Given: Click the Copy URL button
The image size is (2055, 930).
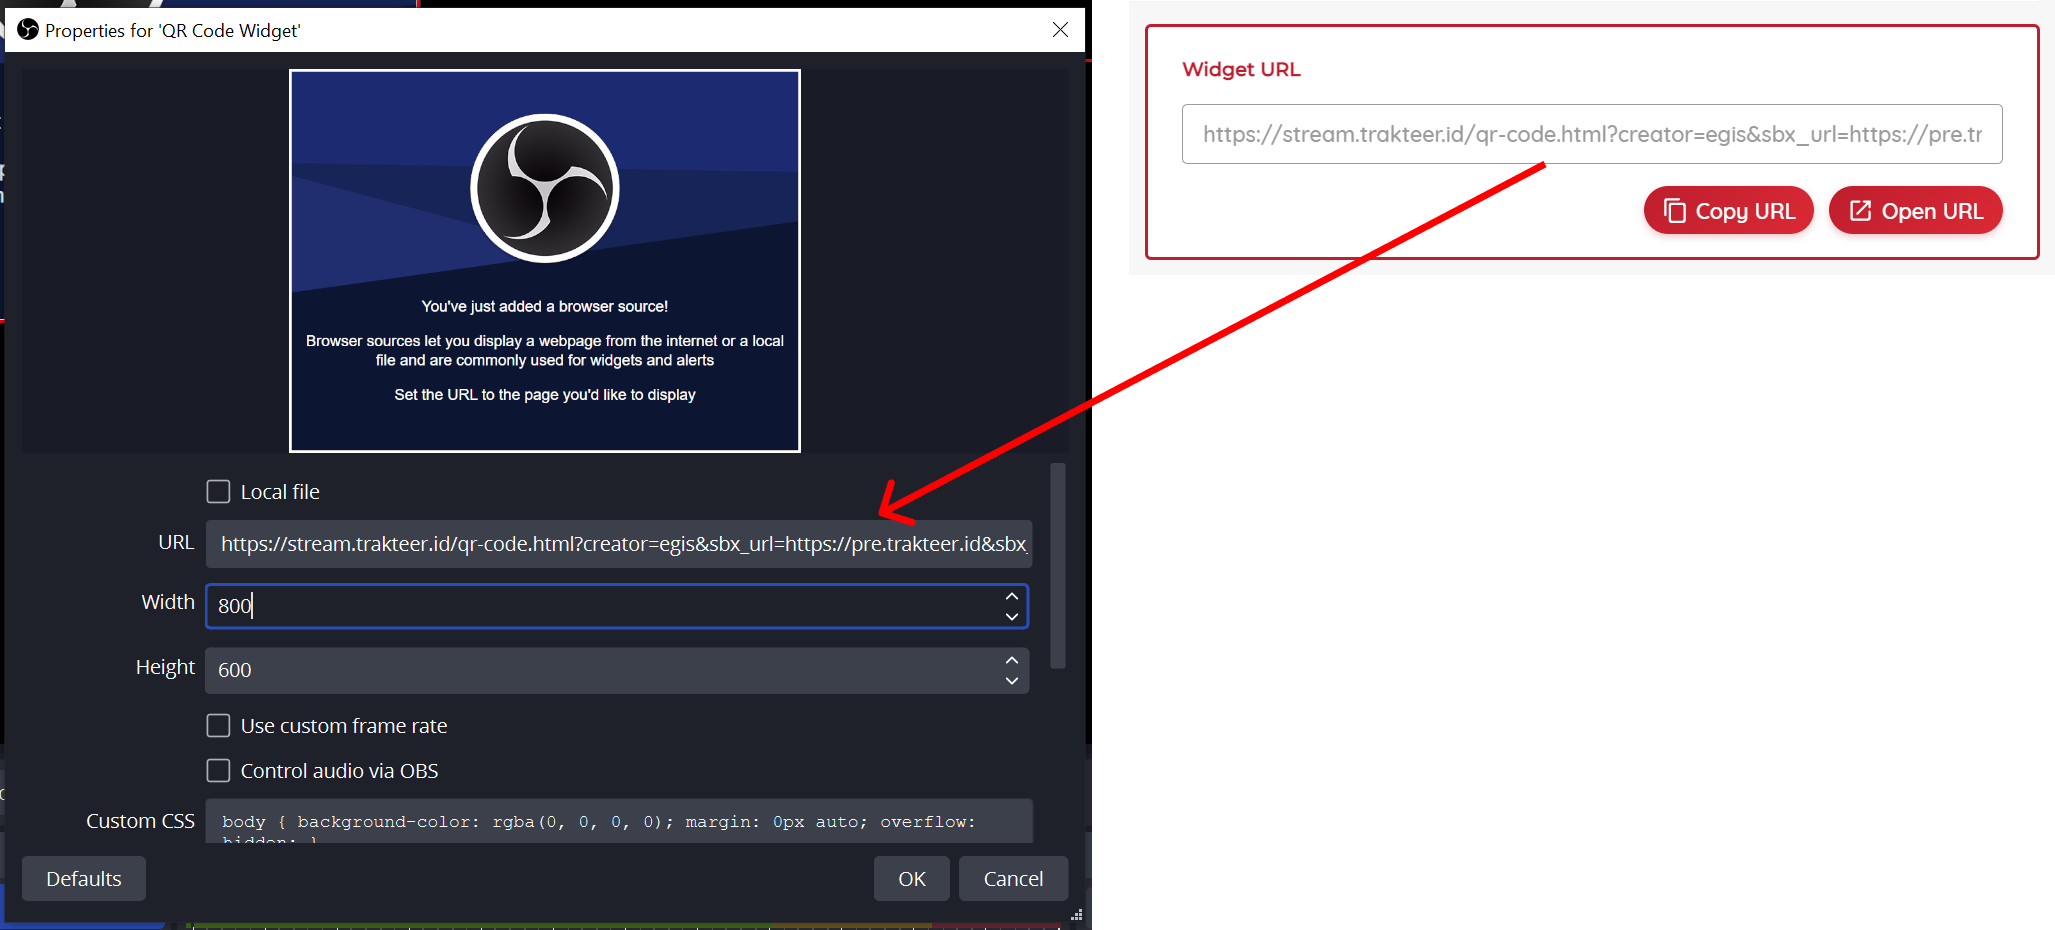Looking at the screenshot, I should pos(1728,210).
